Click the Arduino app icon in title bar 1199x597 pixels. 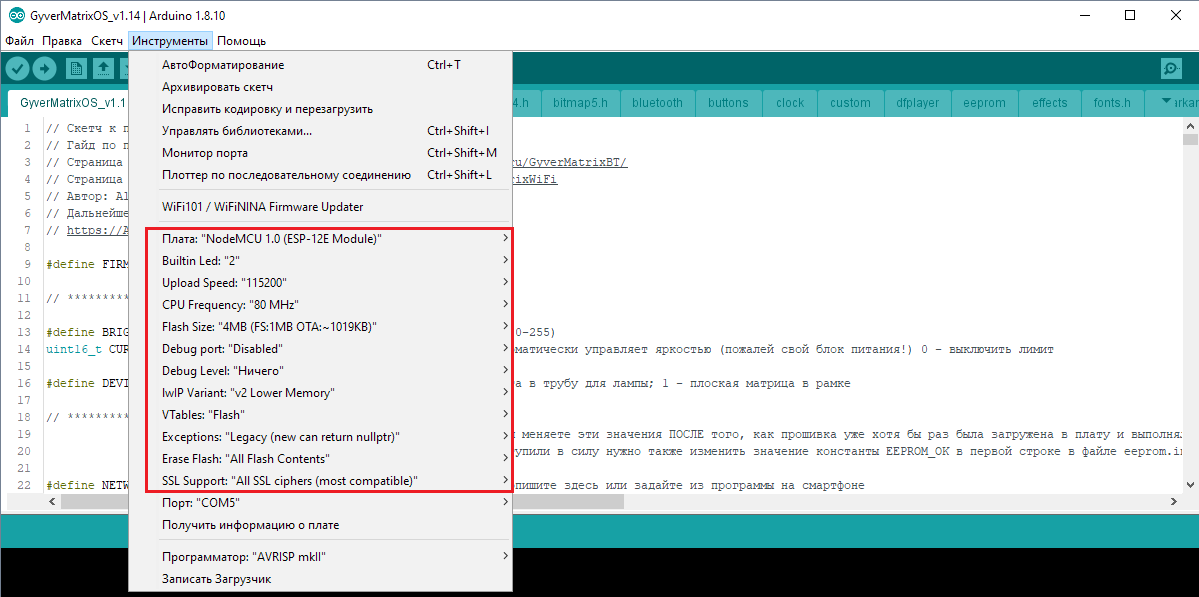click(x=15, y=15)
